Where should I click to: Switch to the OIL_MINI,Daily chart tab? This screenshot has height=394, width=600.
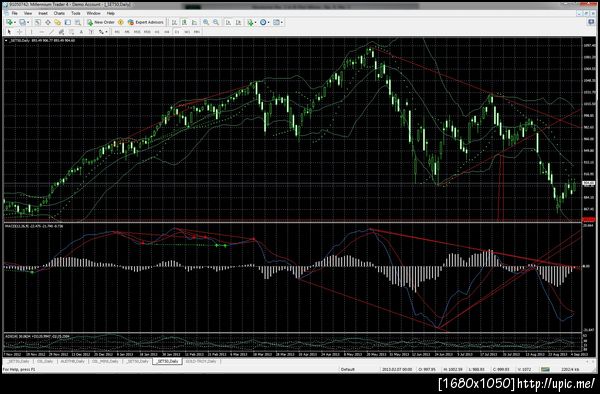(105, 361)
